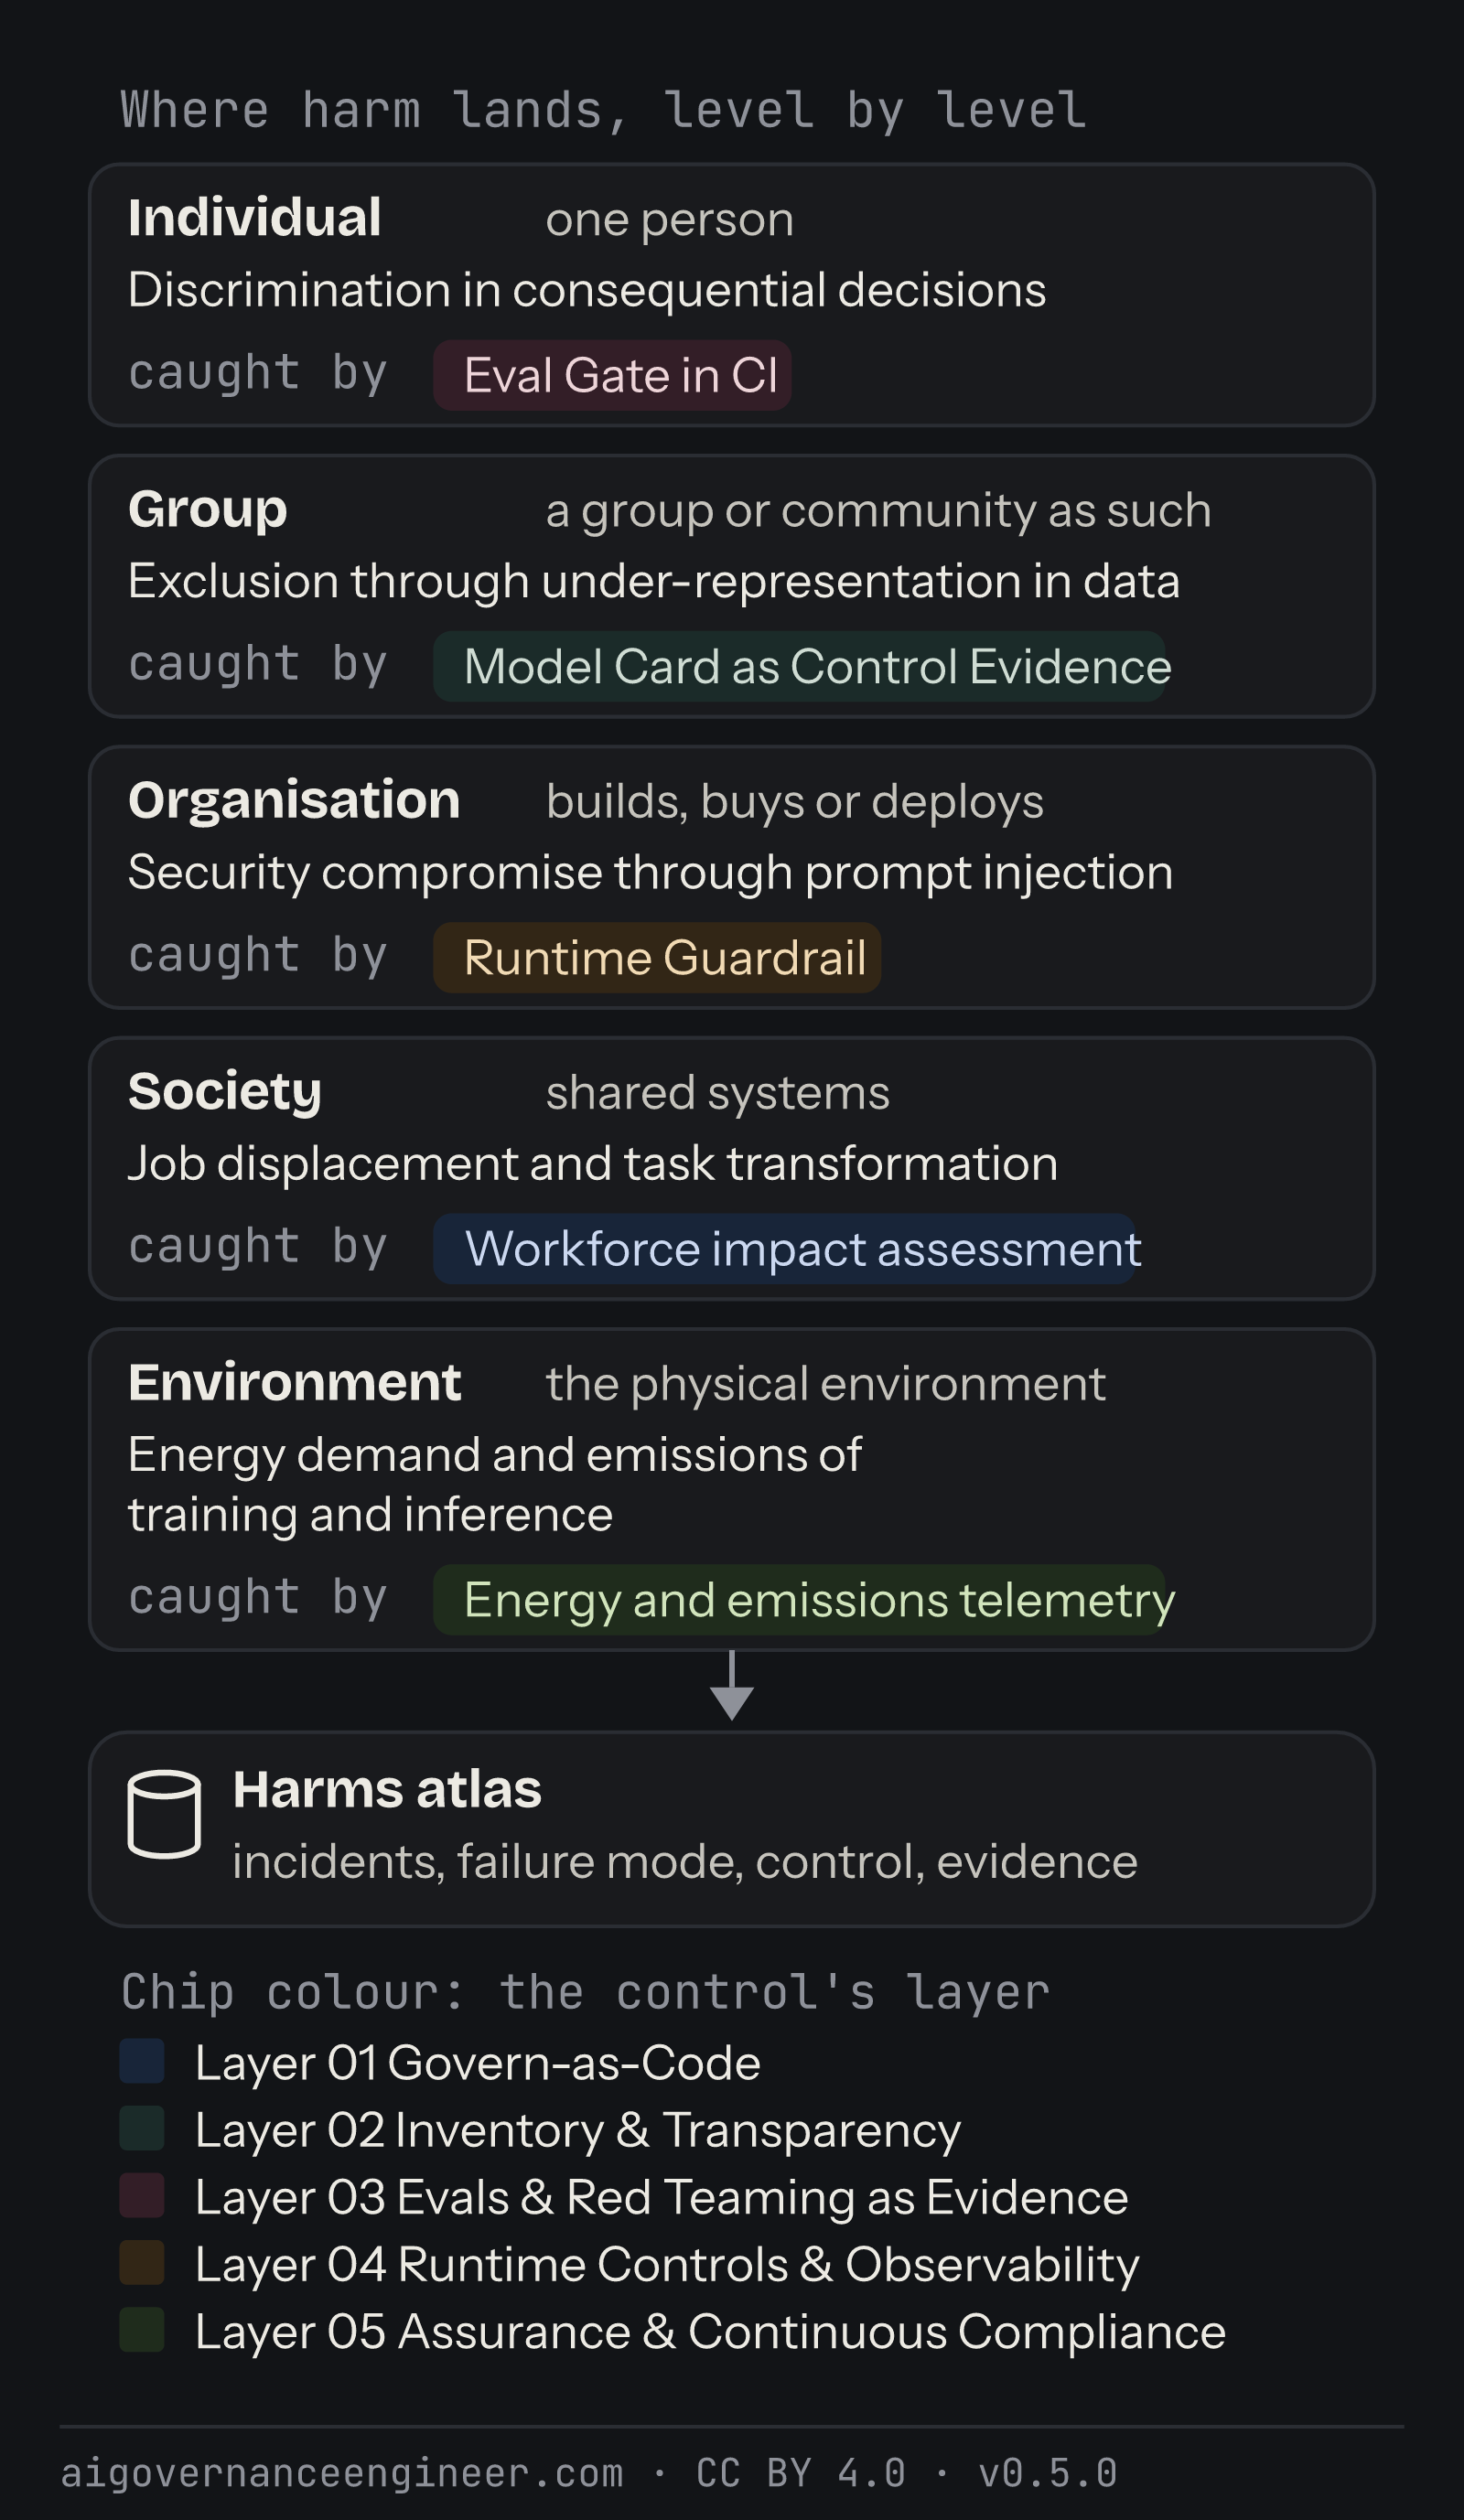
Task: Select the Layer 03 Evals & Red Teaming swatch
Action: pyautogui.click(x=142, y=2196)
